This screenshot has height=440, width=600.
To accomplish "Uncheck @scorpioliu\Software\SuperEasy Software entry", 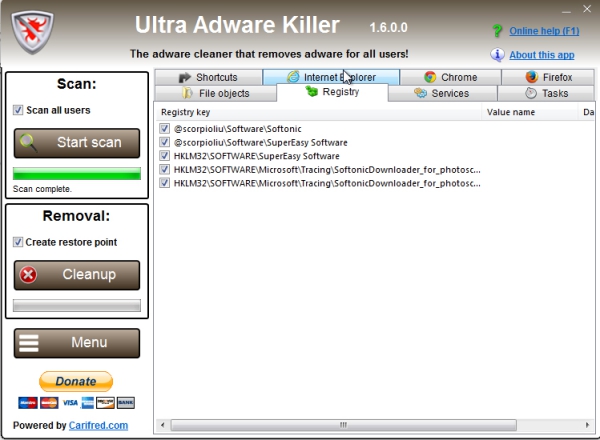I will pyautogui.click(x=165, y=142).
